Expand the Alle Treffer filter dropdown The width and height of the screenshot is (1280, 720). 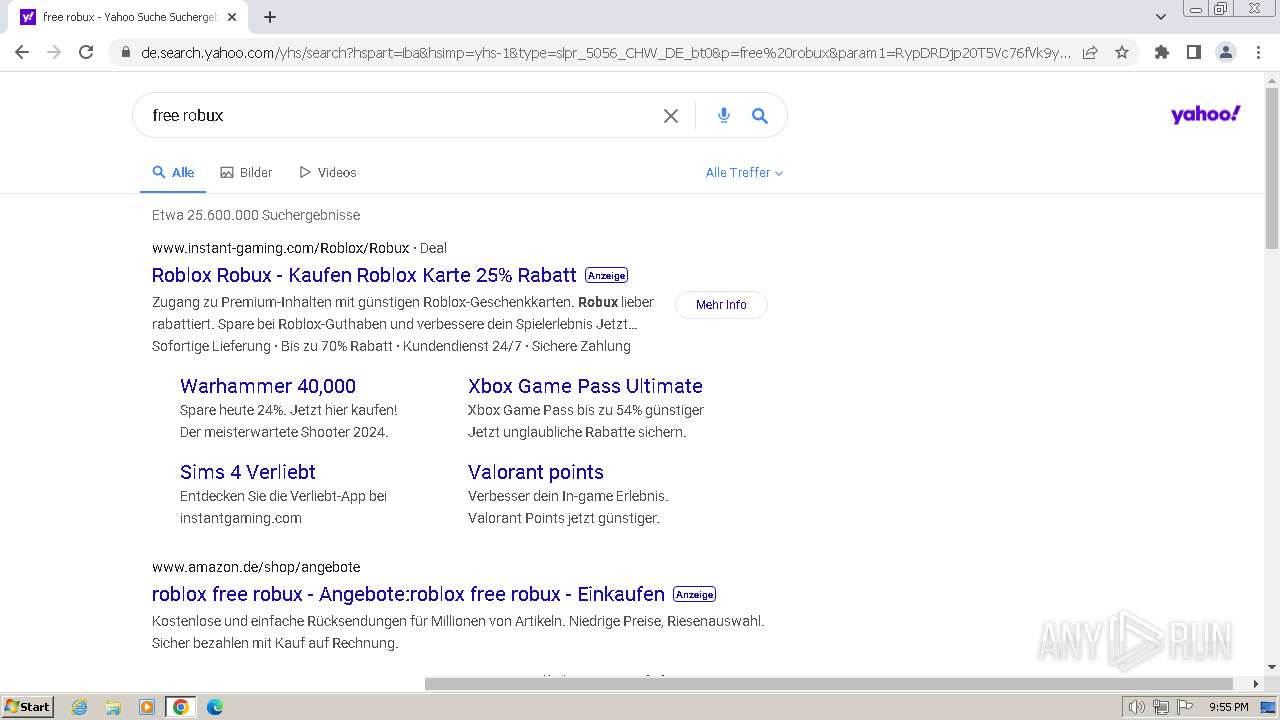tap(744, 173)
